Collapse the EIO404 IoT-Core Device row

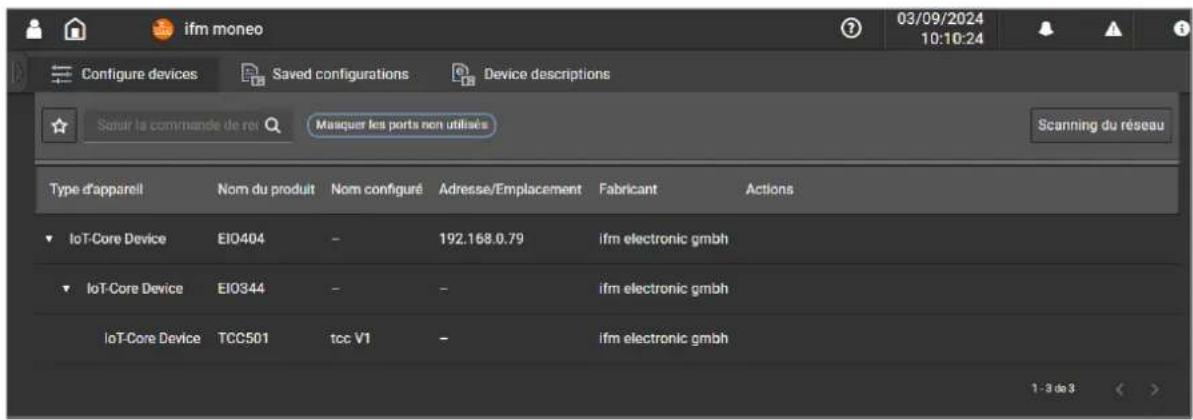click(49, 240)
